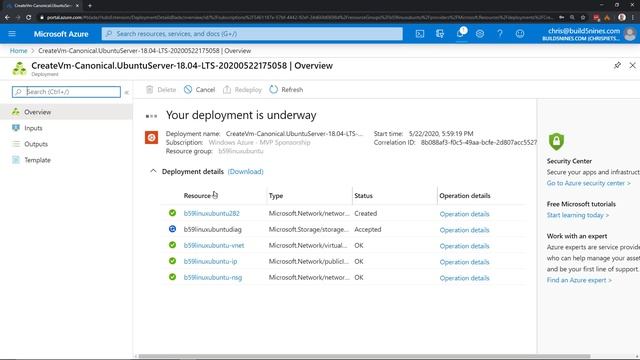Collapse the left menu with double chevron
This screenshot has width=640, height=360.
tap(127, 92)
